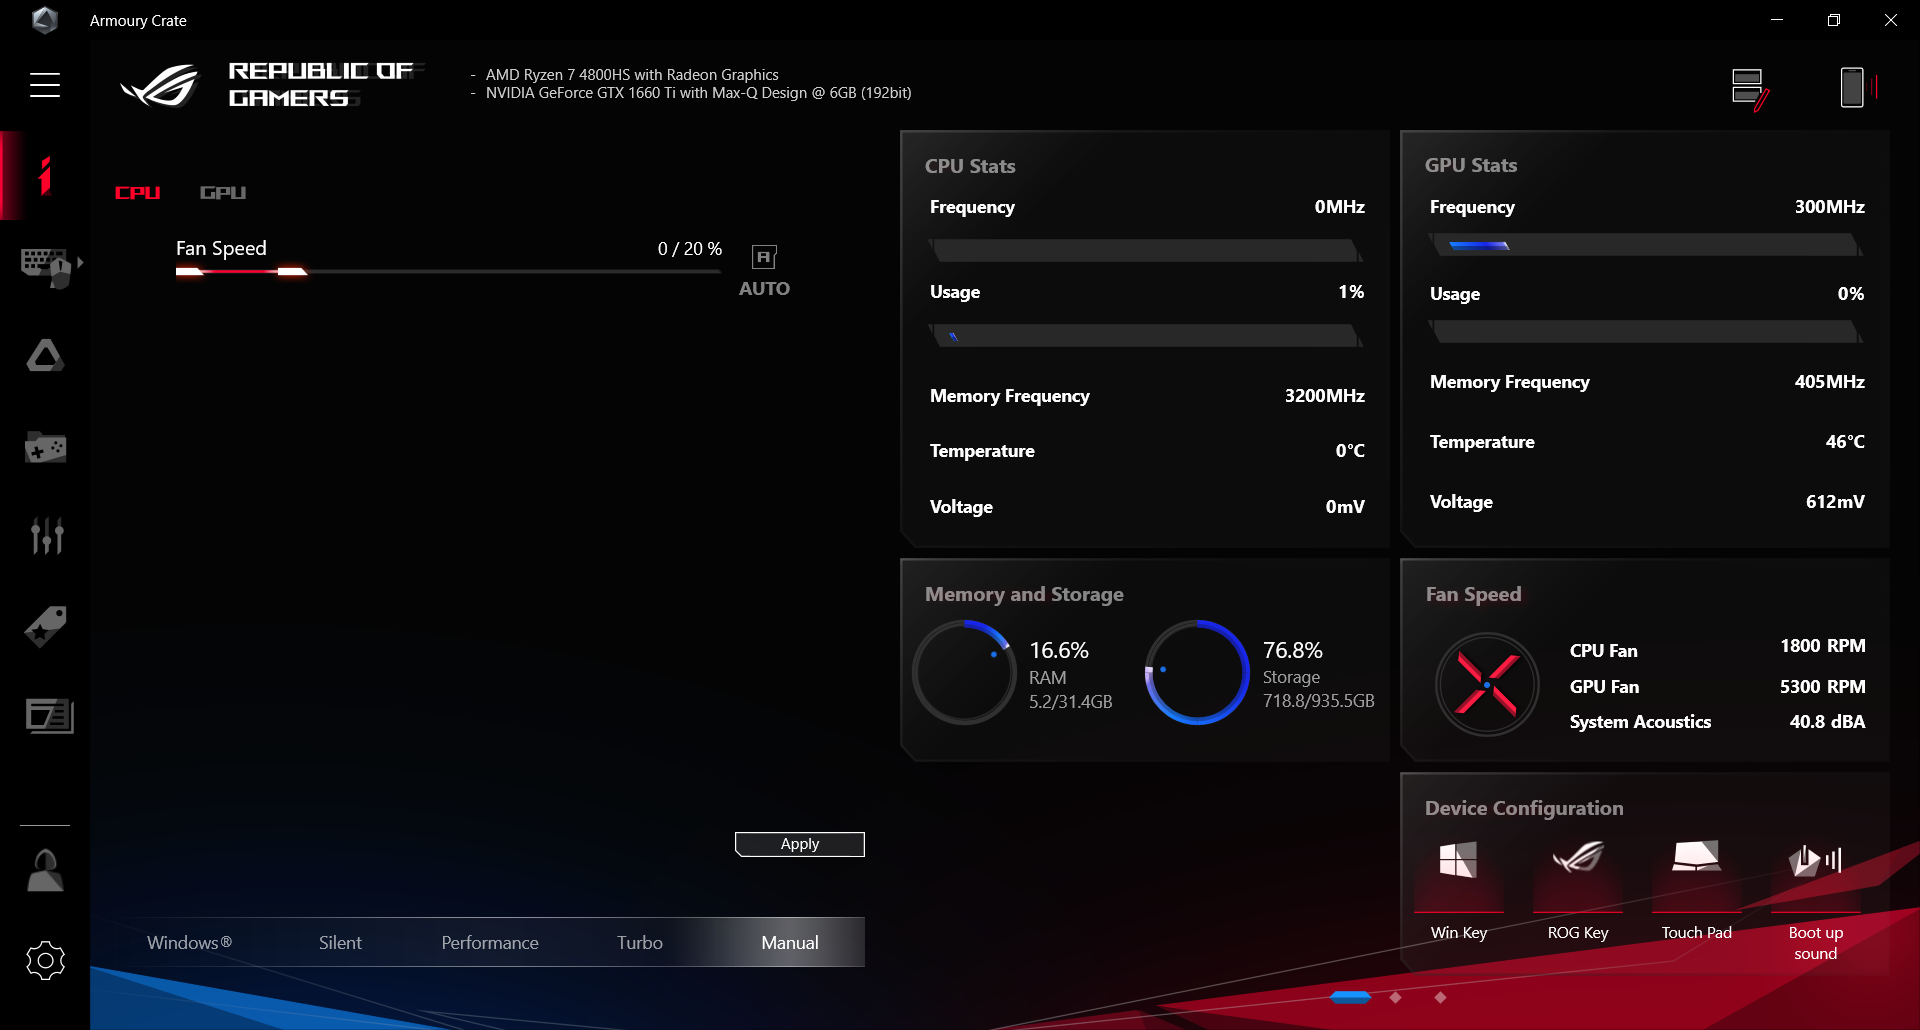Open the Scenario Profiles sliders icon
Viewport: 1920px width, 1030px height.
[47, 536]
